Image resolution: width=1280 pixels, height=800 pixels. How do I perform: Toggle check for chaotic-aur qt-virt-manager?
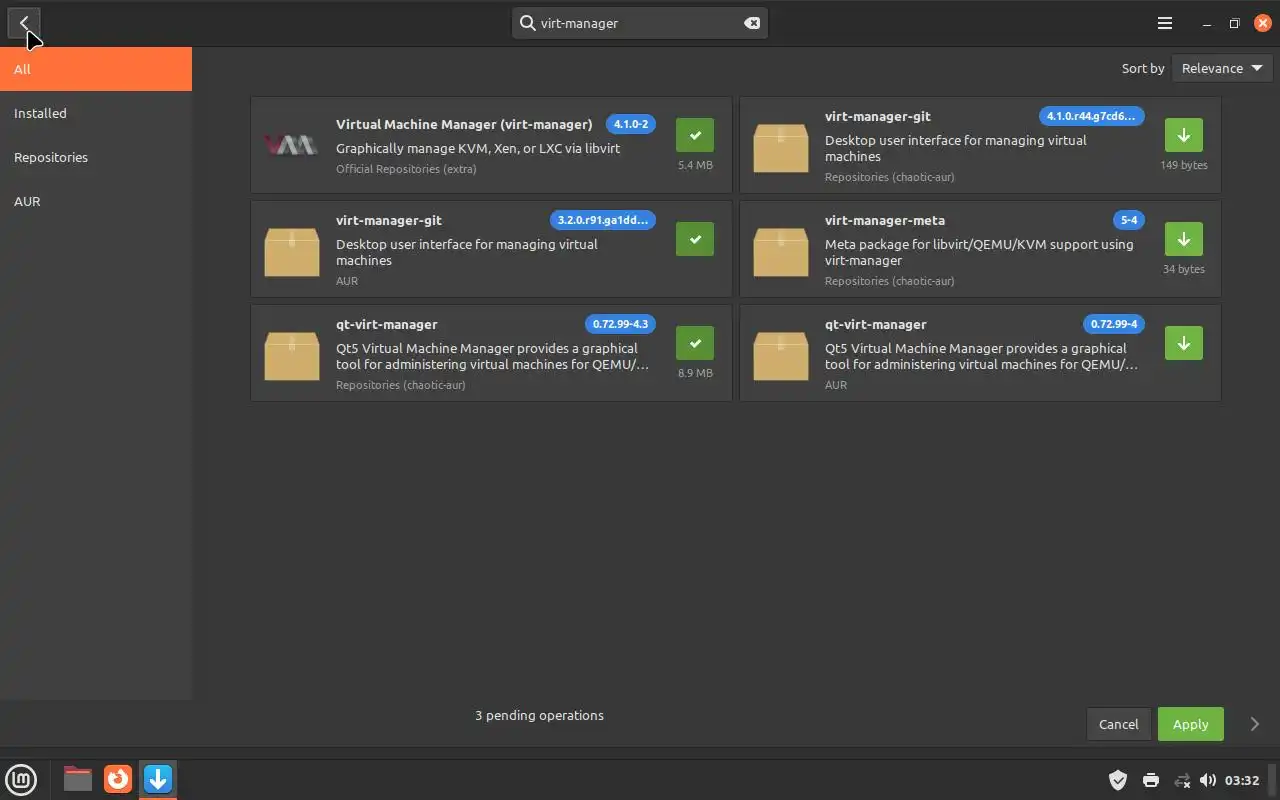click(x=695, y=343)
